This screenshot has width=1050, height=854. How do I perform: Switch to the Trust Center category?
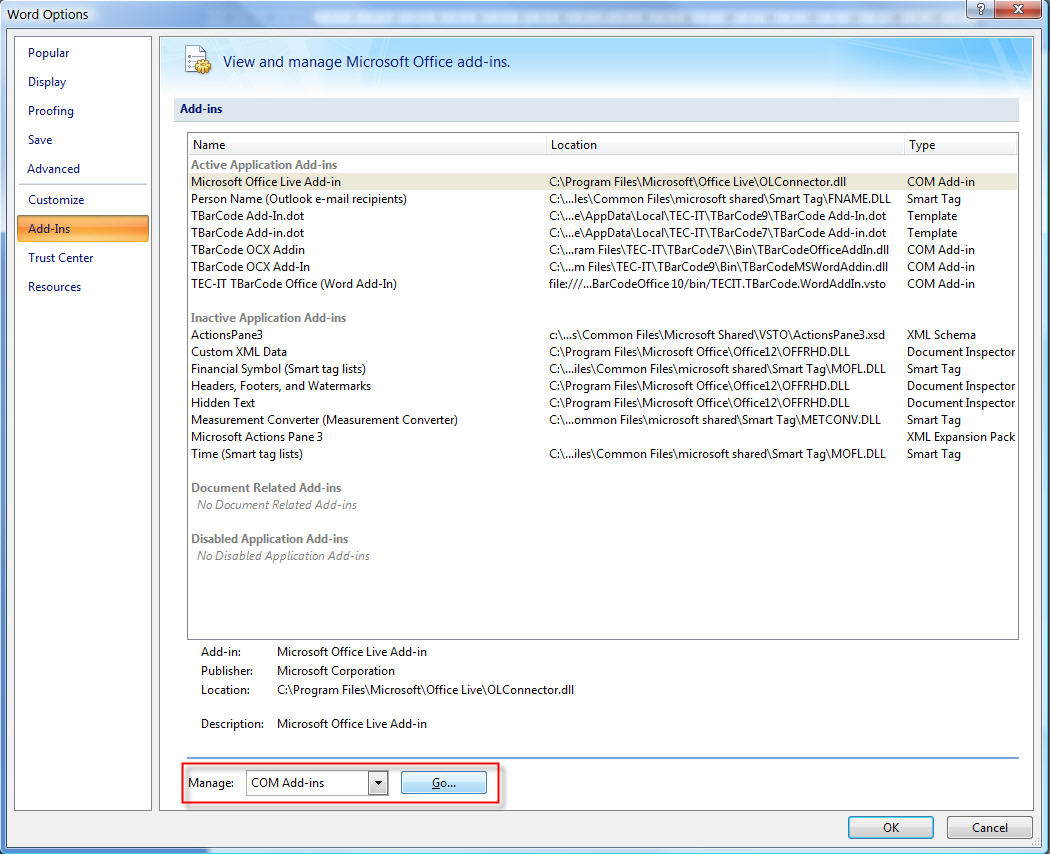pos(60,257)
